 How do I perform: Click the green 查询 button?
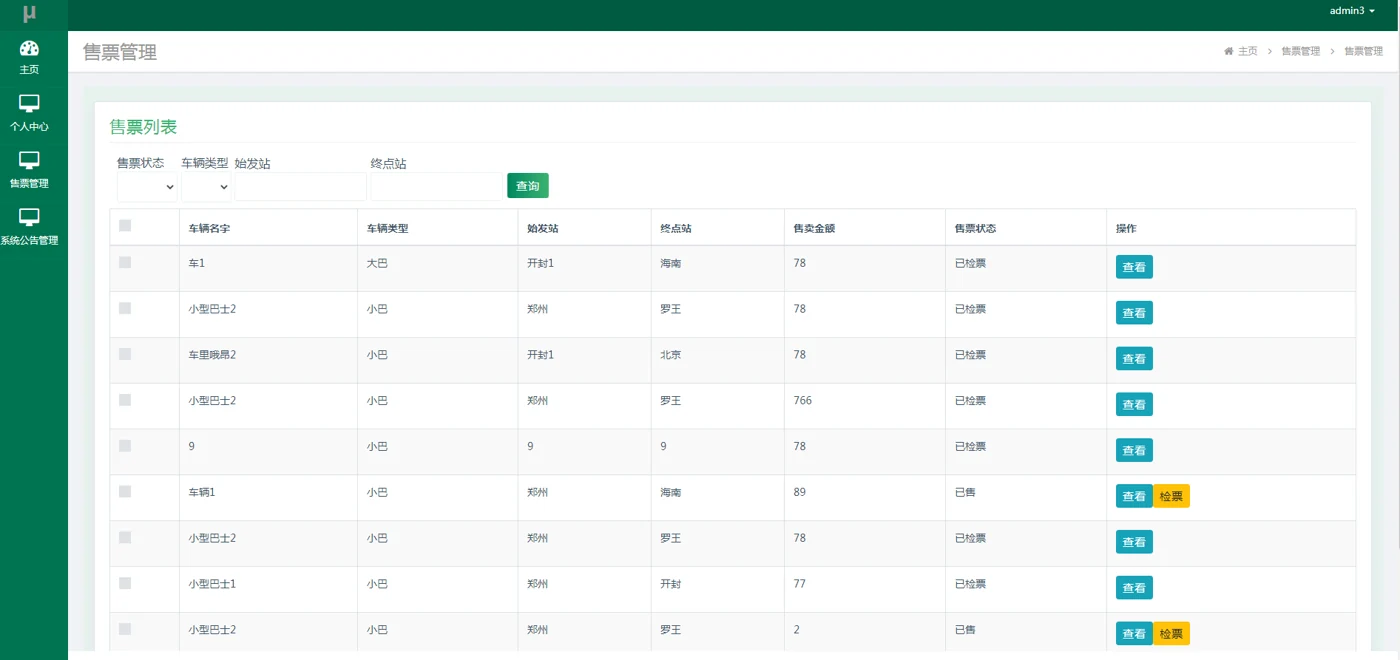coord(528,186)
